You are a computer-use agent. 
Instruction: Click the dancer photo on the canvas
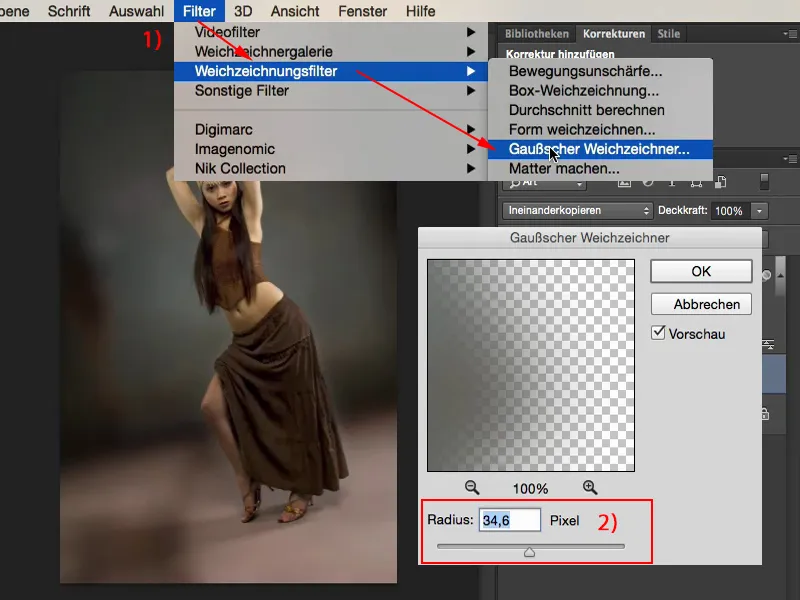click(229, 327)
